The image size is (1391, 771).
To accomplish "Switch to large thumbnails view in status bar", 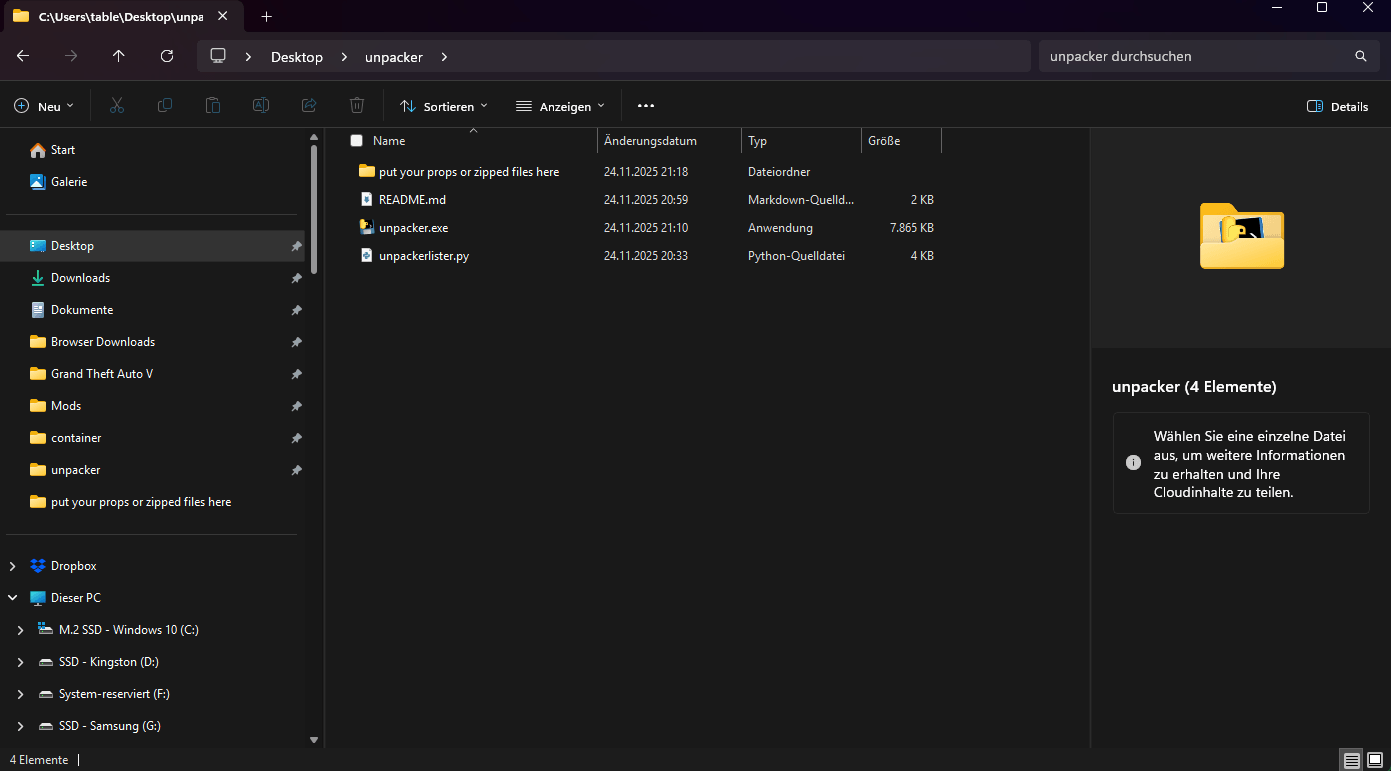I will click(x=1375, y=760).
